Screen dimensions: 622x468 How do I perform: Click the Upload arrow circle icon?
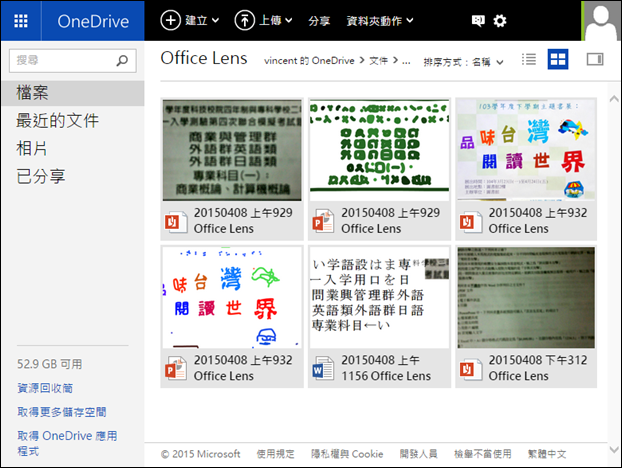tap(244, 20)
